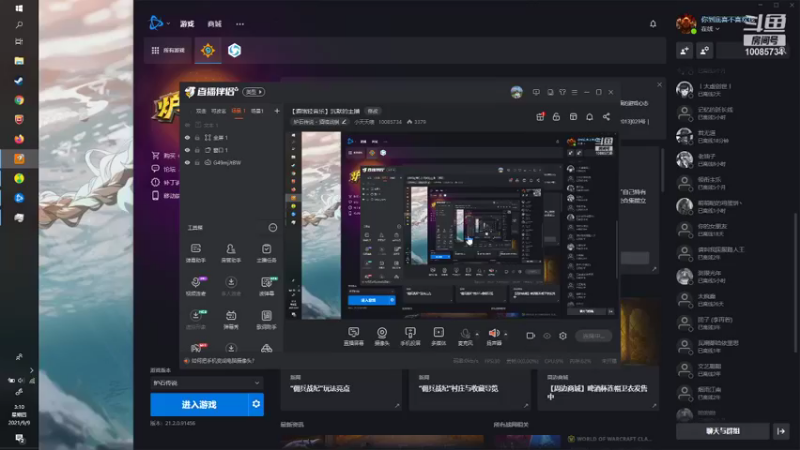Switch to the active orange scene tab

pos(238,111)
